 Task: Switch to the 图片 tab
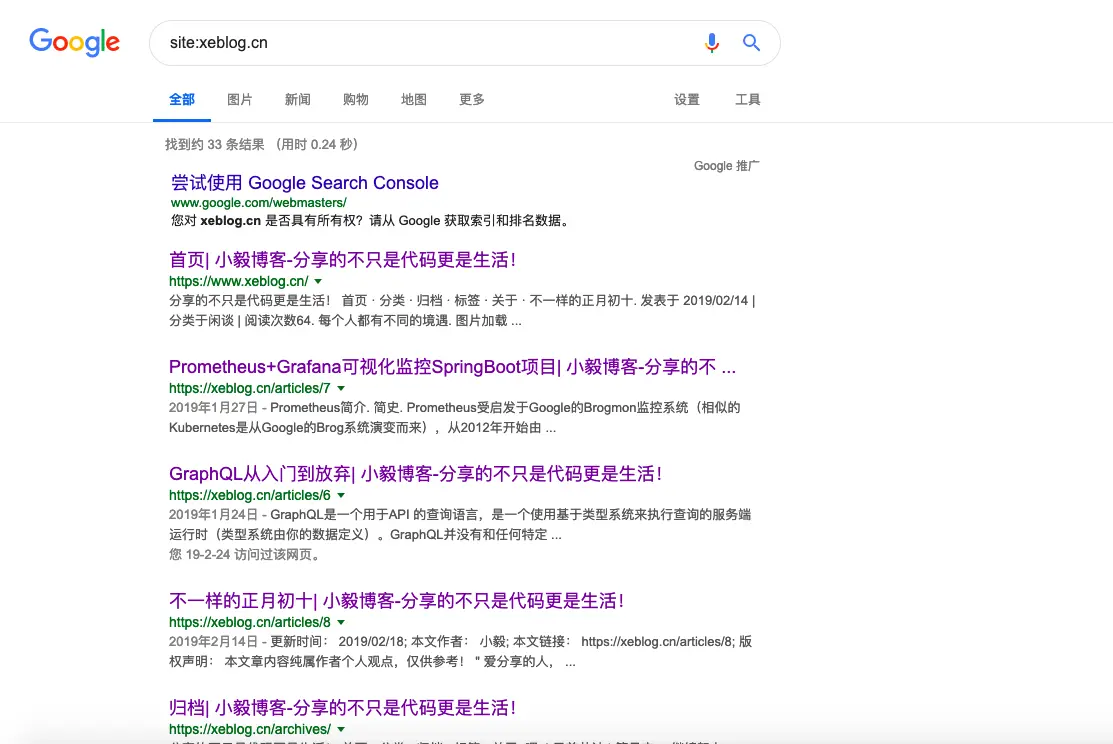(239, 99)
